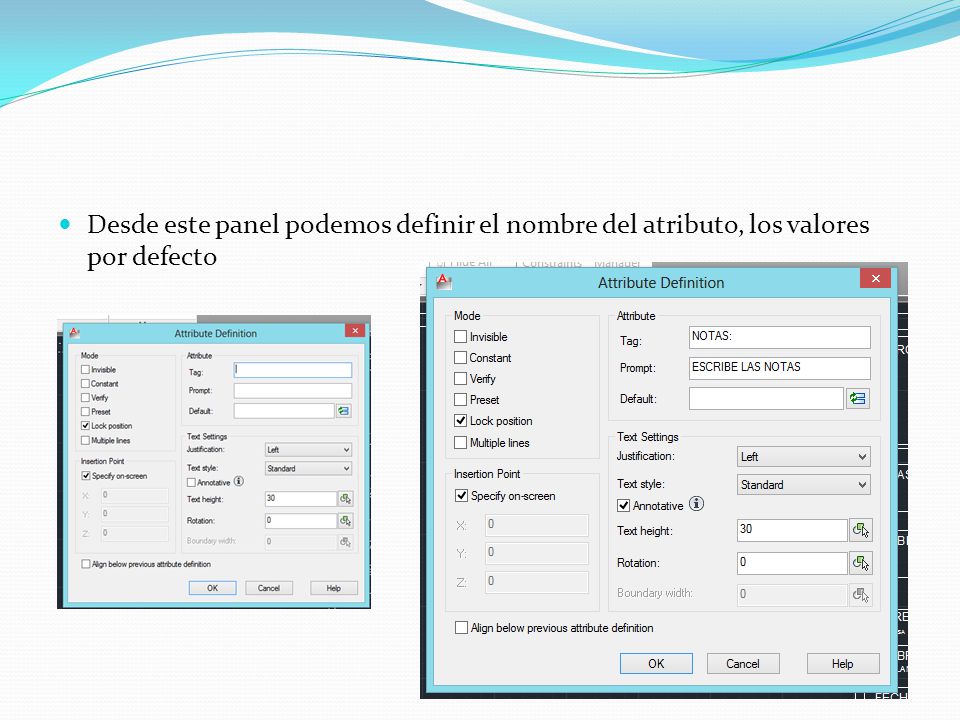Click the Annotative info icon in small dialog
This screenshot has width=960, height=720.
239,481
